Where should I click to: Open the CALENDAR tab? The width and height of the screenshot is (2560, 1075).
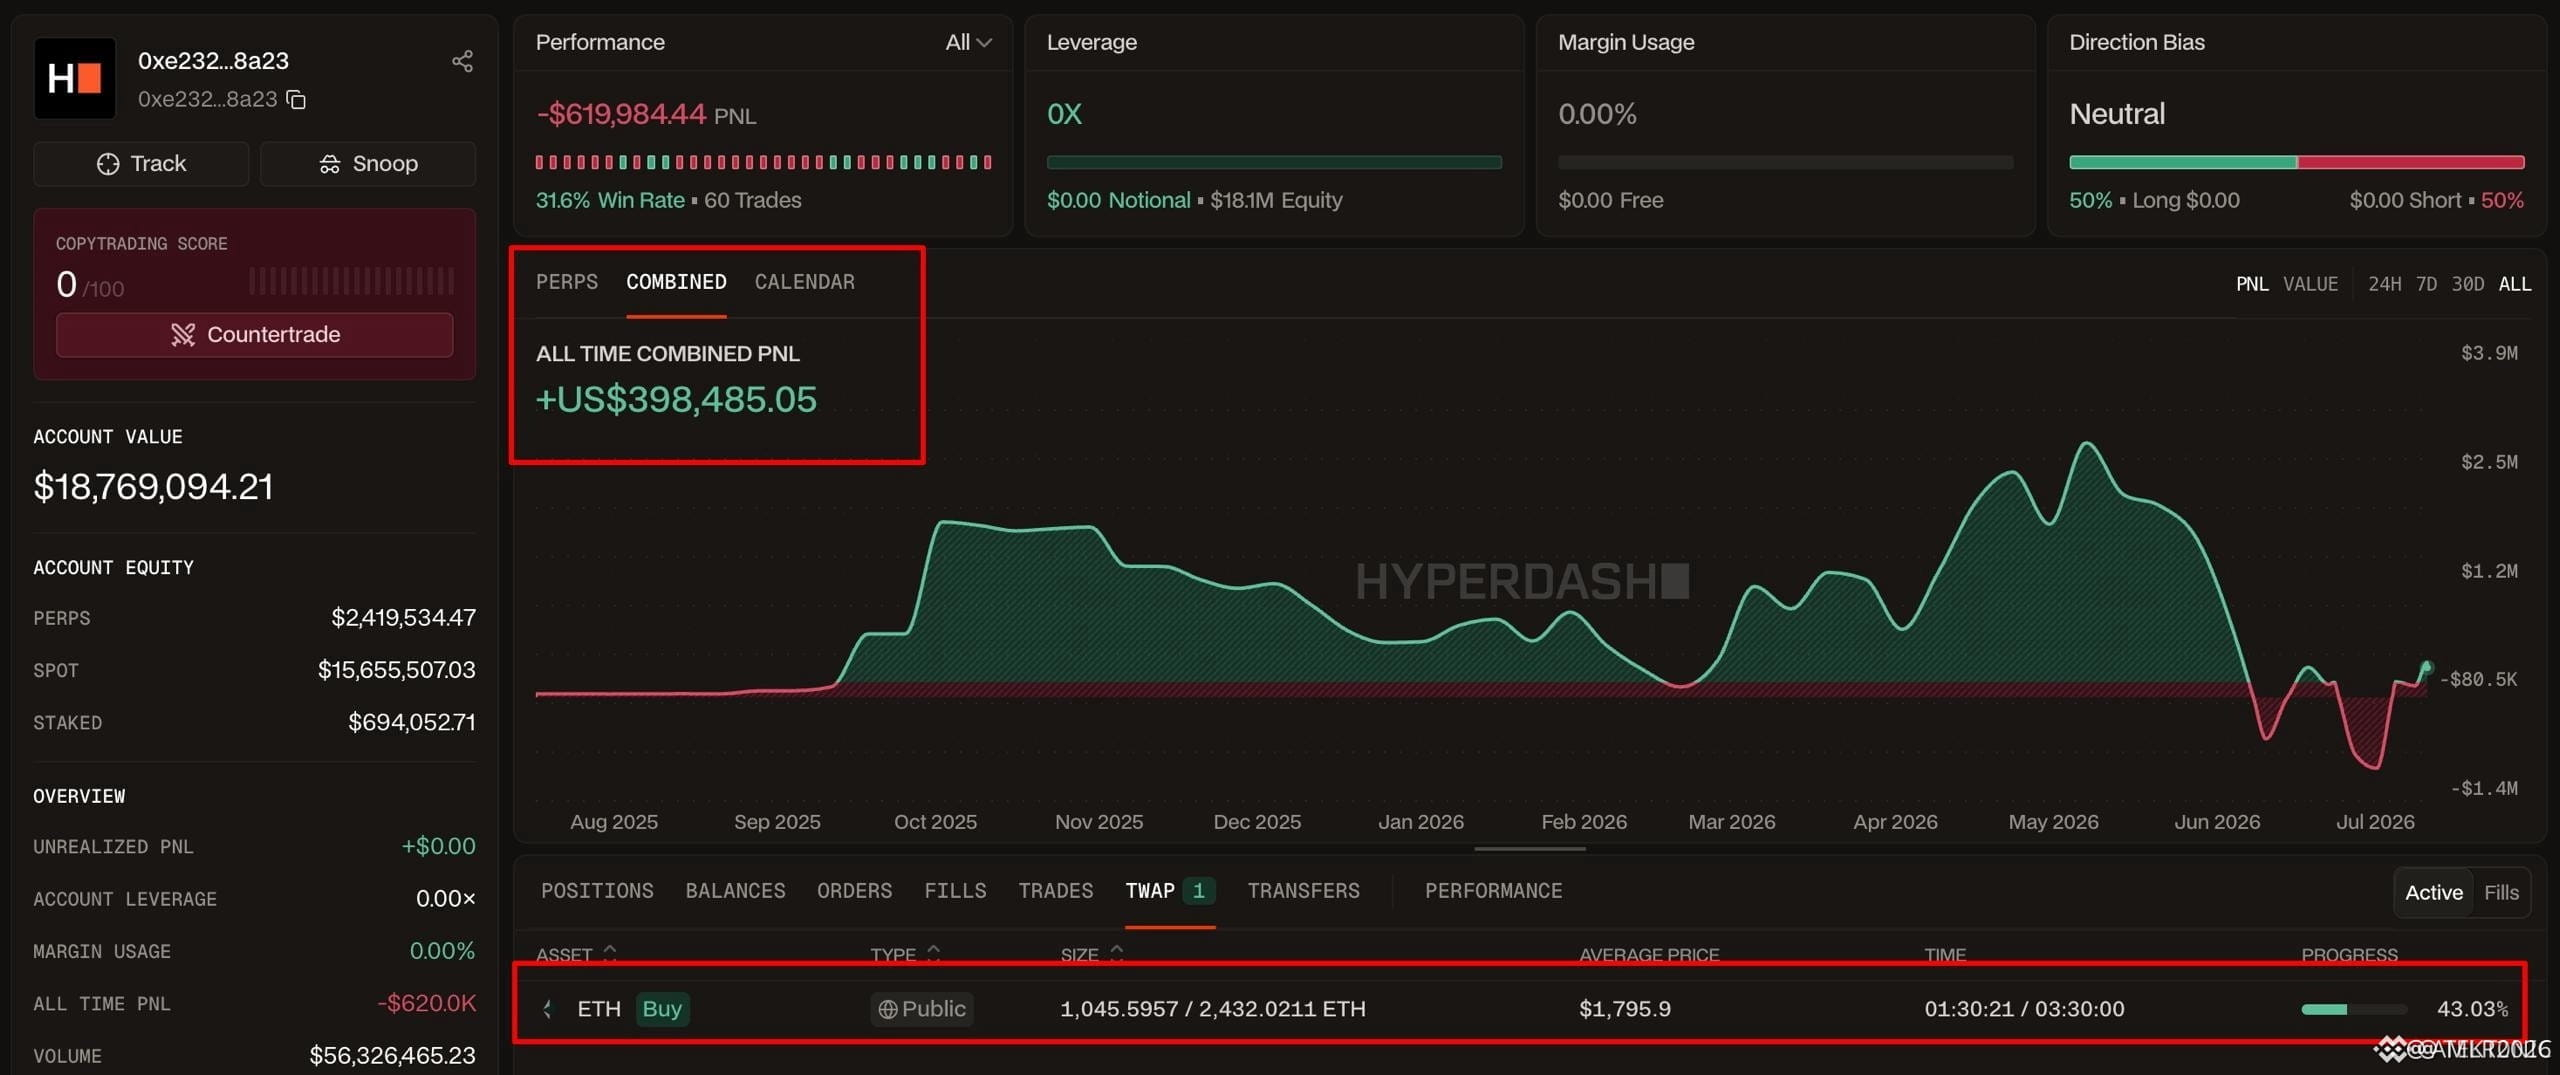pyautogui.click(x=804, y=282)
